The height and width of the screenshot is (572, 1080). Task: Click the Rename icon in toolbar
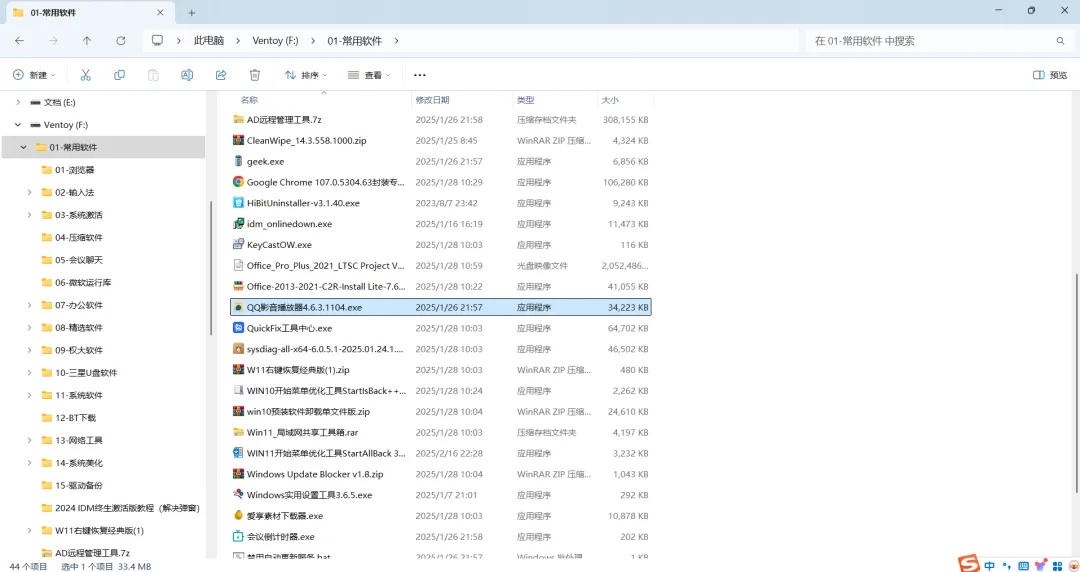coord(187,75)
